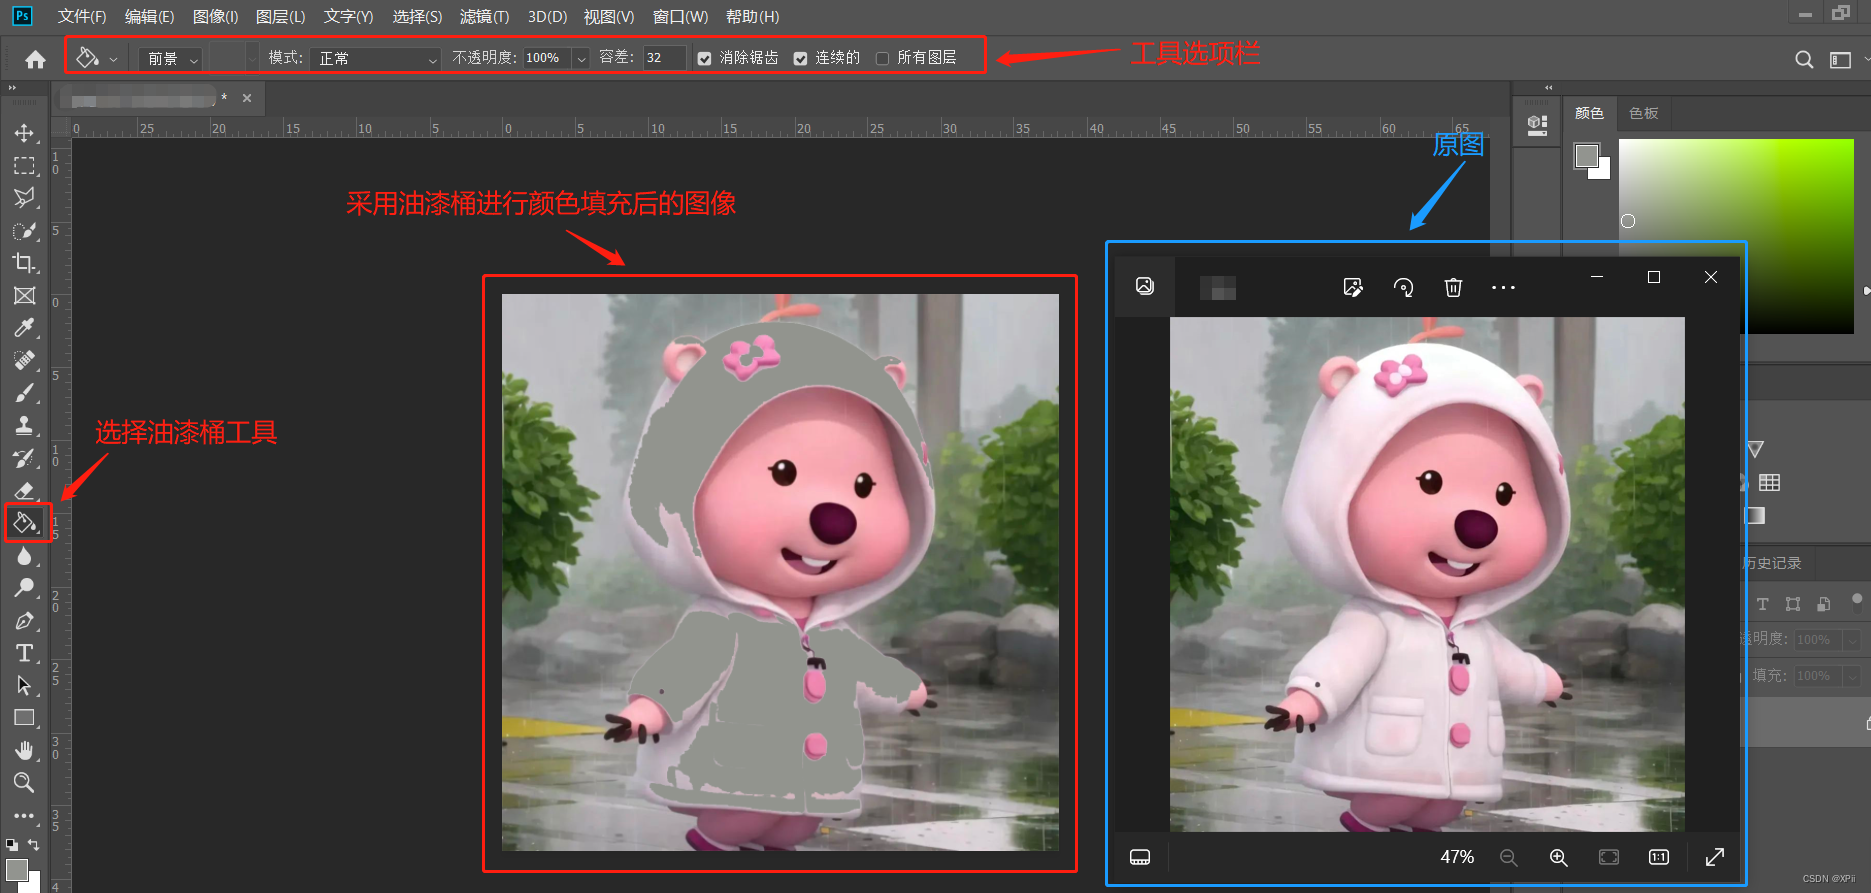Image resolution: width=1871 pixels, height=893 pixels.
Task: Open the 图像(I) menu
Action: point(215,16)
